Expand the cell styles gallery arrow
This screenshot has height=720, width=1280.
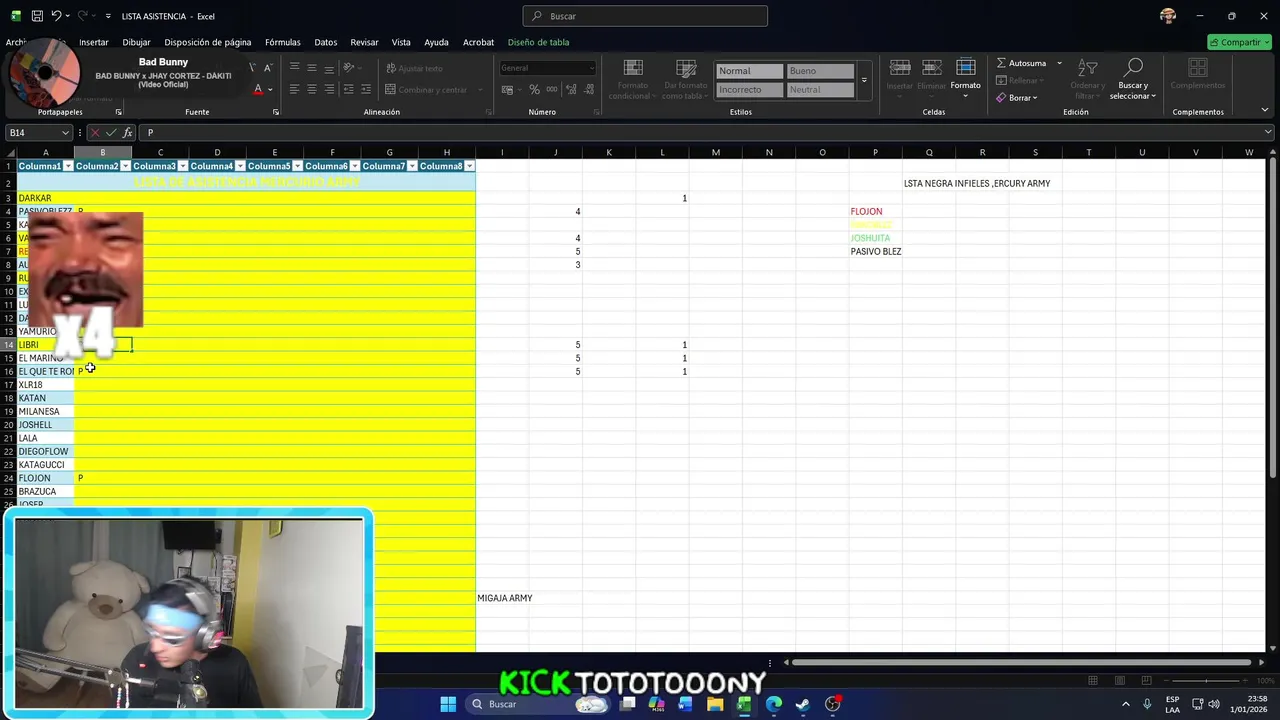point(864,80)
